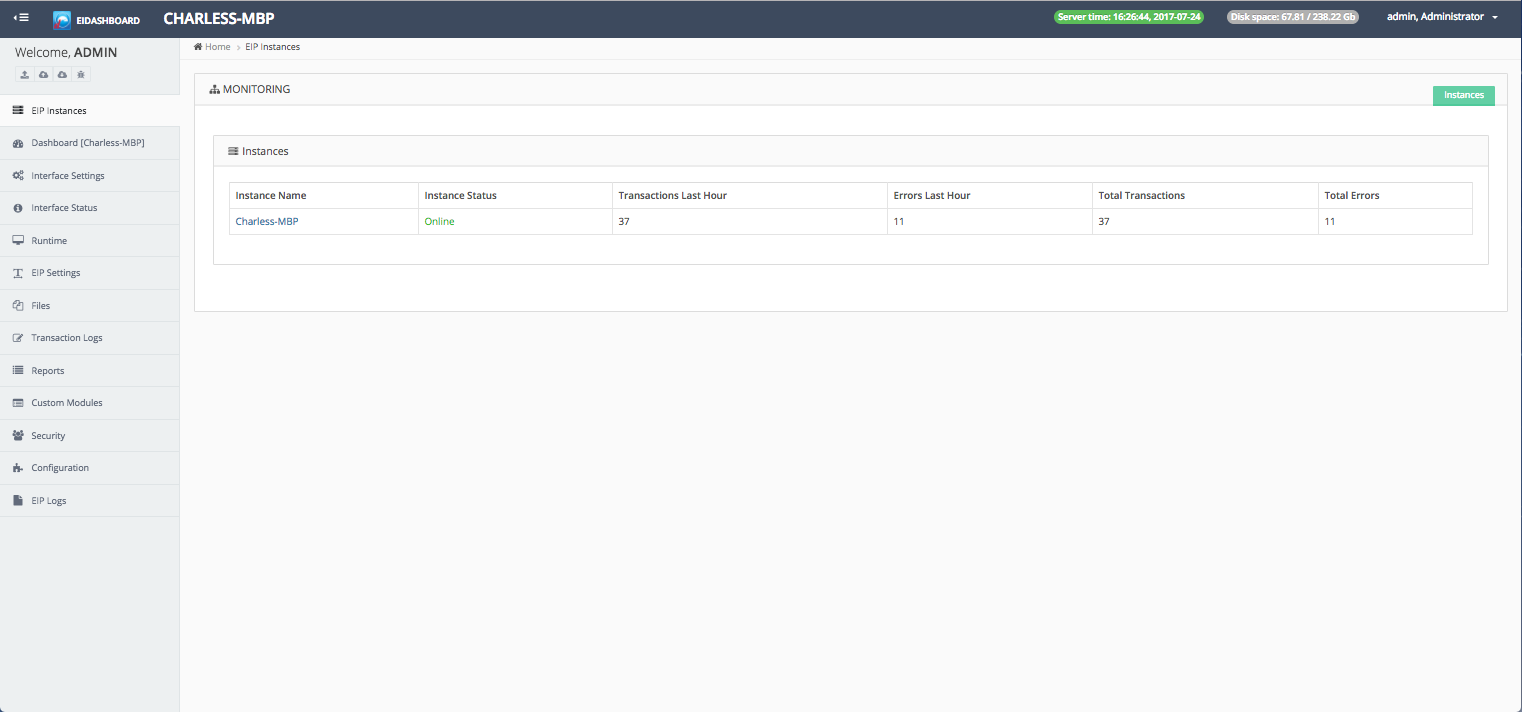Click the MONITORING panel heading

[x=250, y=89]
